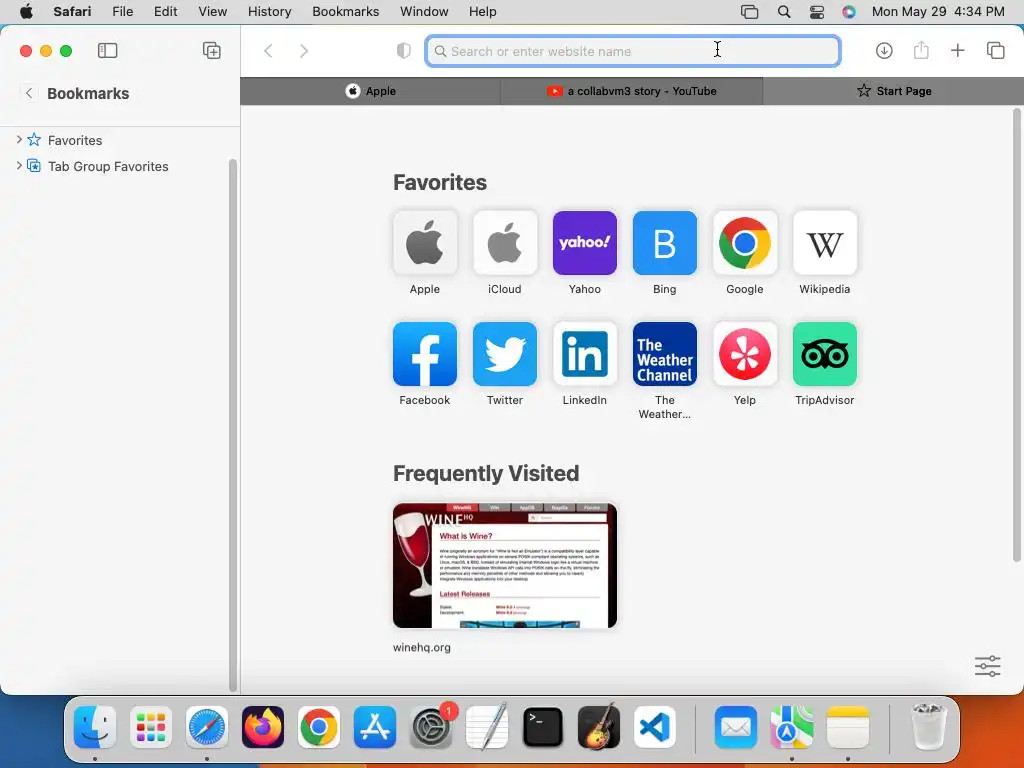Open Maps from the Dock
This screenshot has width=1024, height=768.
click(x=792, y=727)
